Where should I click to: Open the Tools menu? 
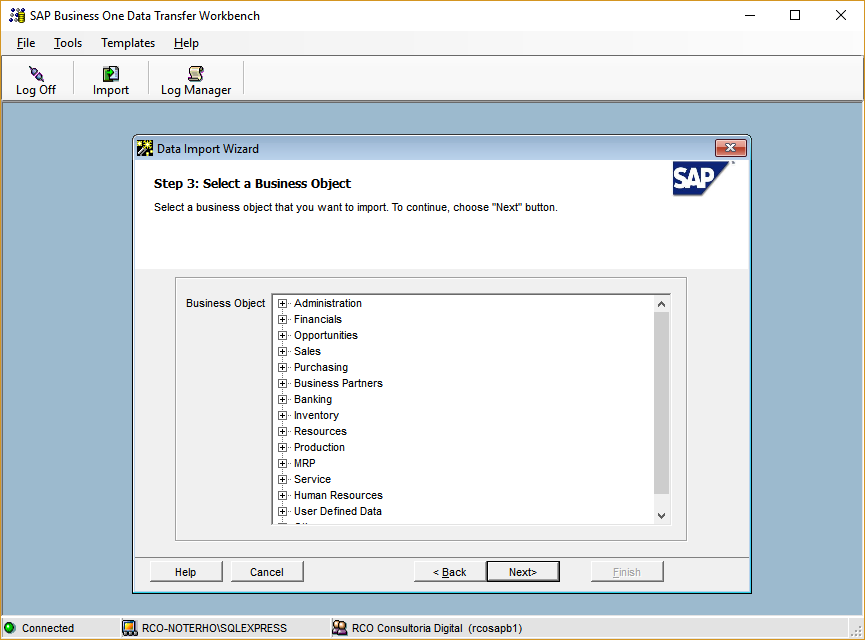tap(68, 43)
